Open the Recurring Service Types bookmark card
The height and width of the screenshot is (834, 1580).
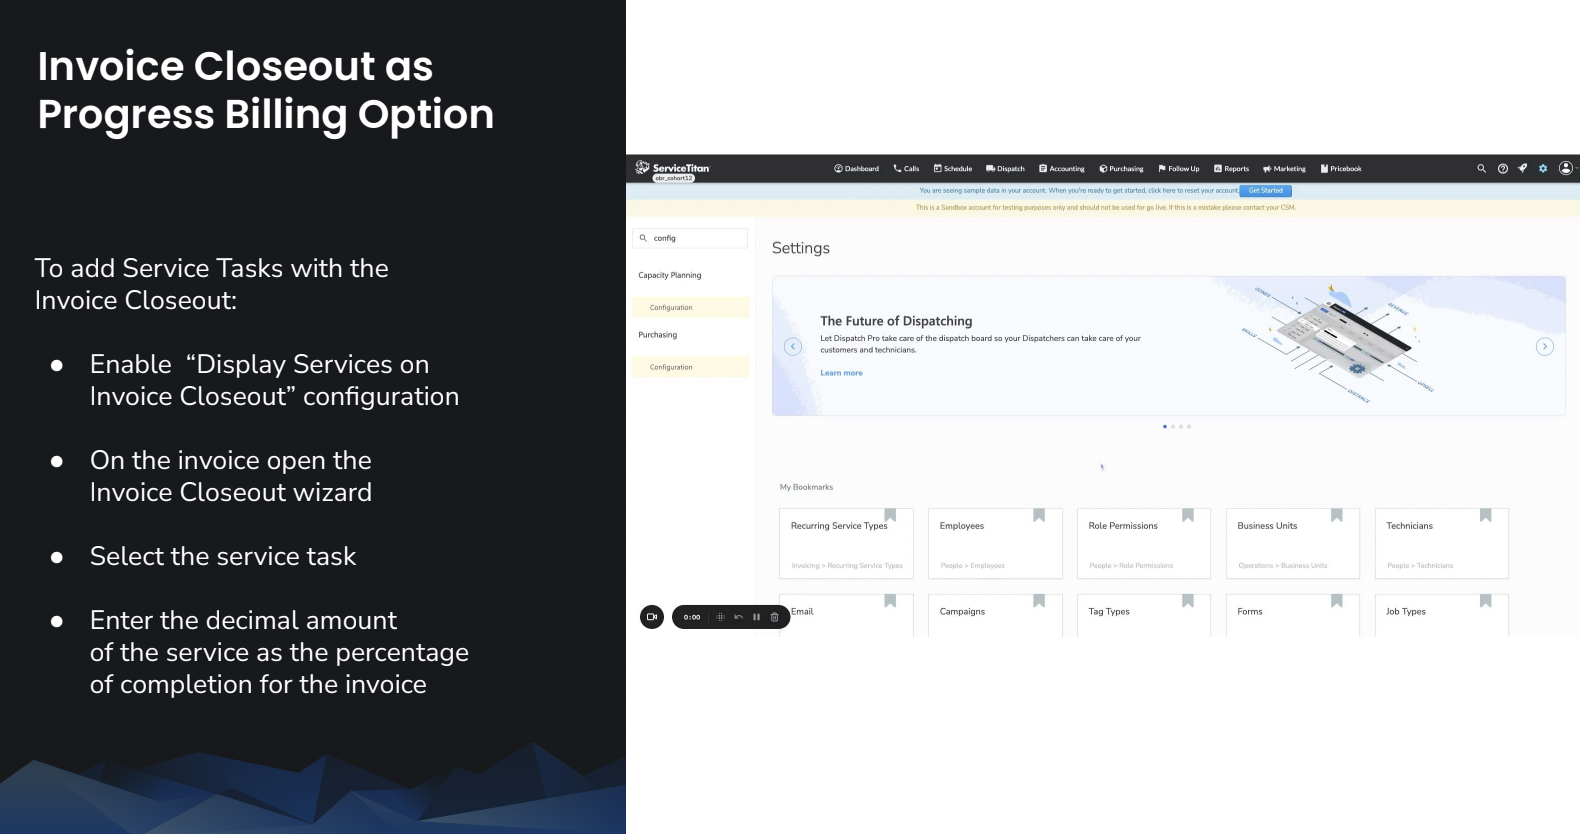click(846, 543)
